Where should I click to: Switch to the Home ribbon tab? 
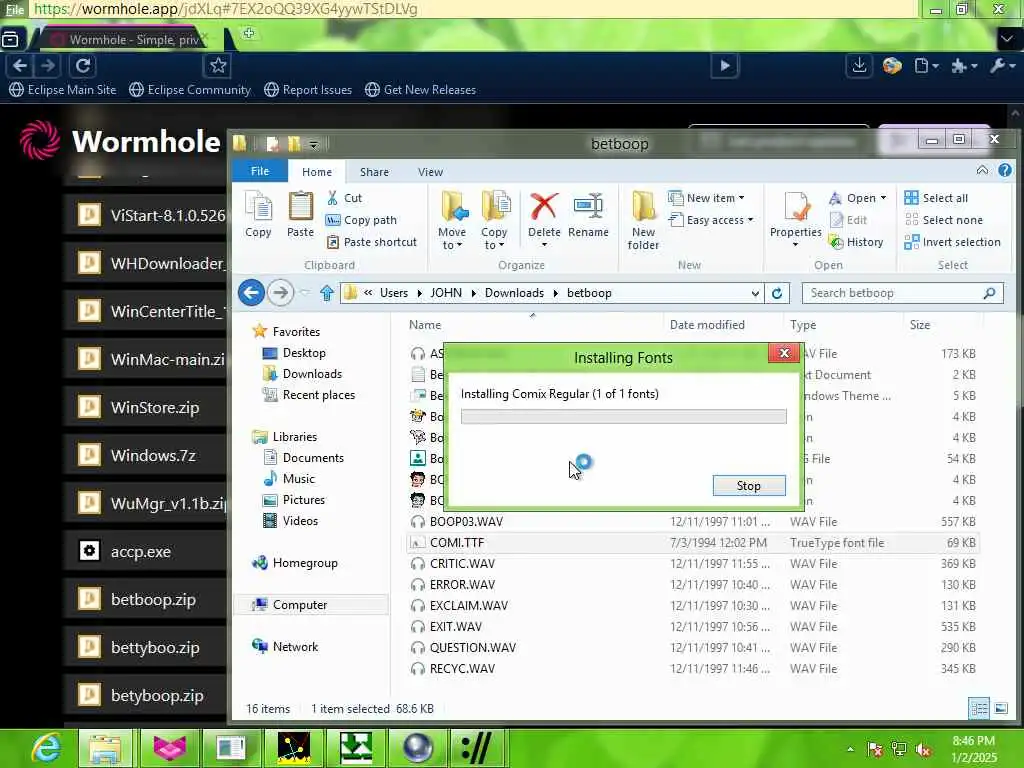pos(317,172)
